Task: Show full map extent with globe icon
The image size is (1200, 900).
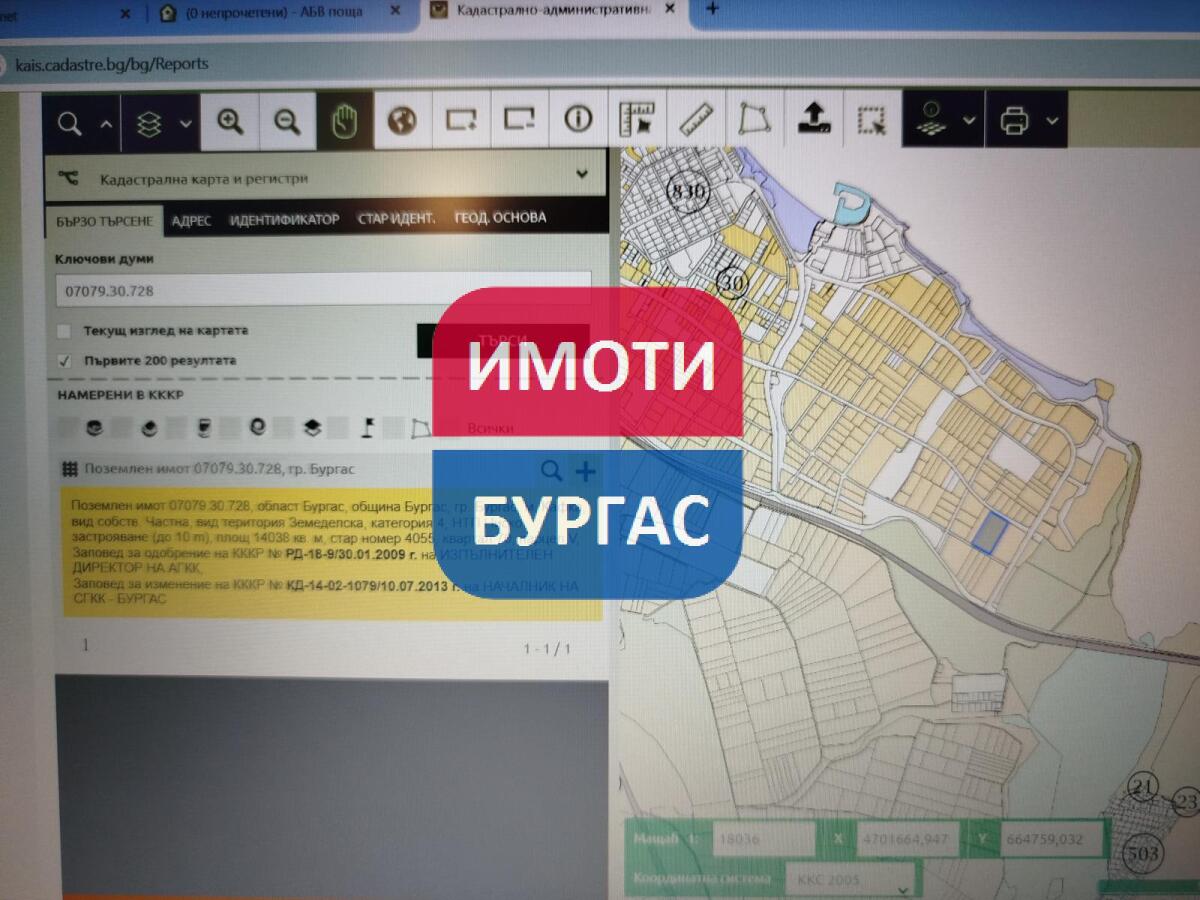Action: (402, 122)
